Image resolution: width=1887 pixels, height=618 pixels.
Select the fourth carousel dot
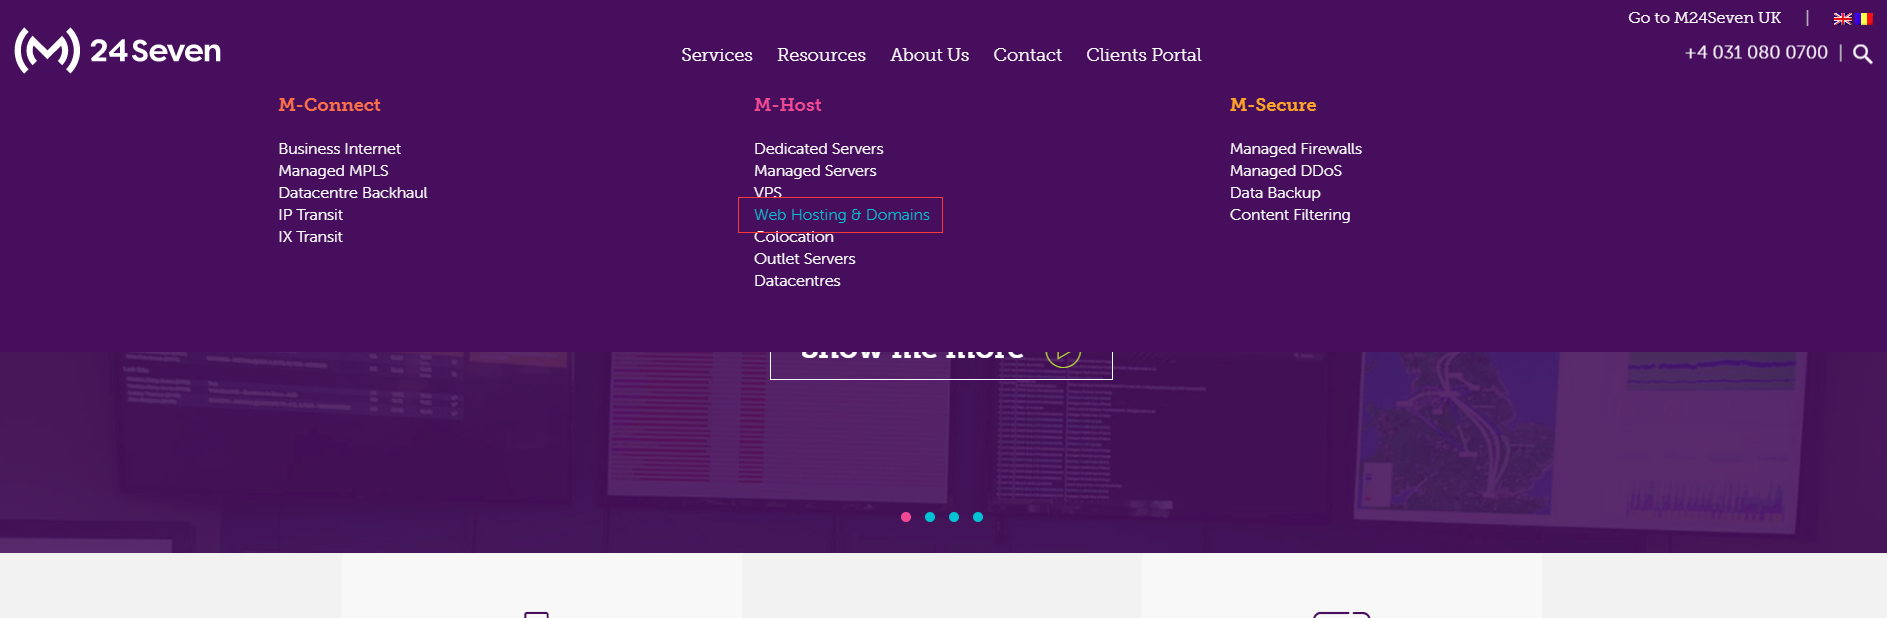pyautogui.click(x=978, y=517)
